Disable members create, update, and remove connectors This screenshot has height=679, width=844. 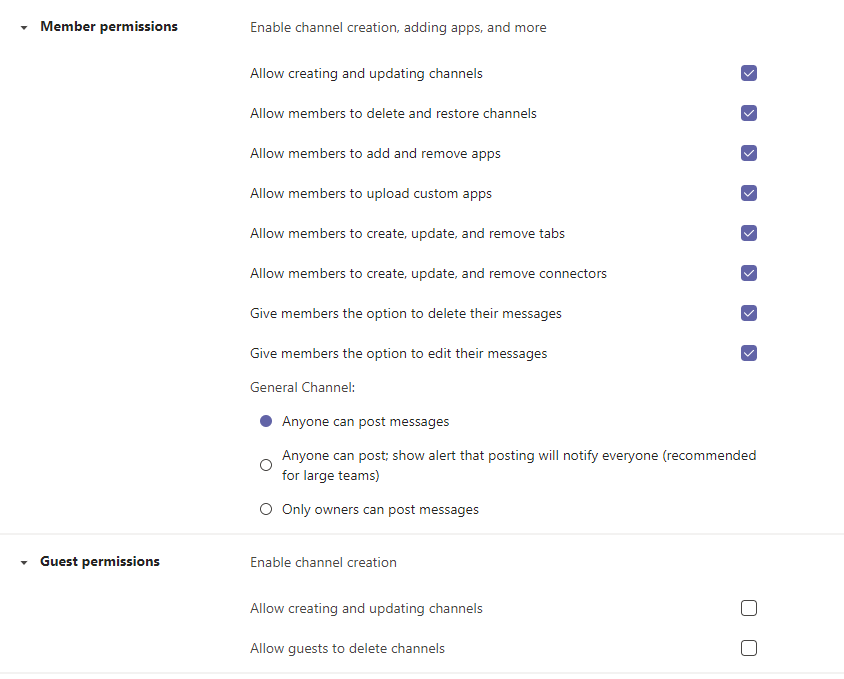(x=749, y=273)
